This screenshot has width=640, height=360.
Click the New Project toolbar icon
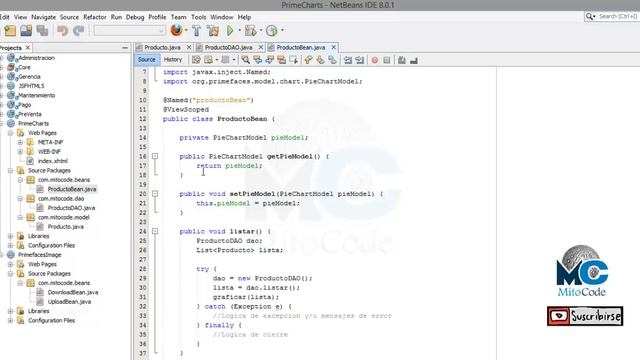[x=10, y=31]
